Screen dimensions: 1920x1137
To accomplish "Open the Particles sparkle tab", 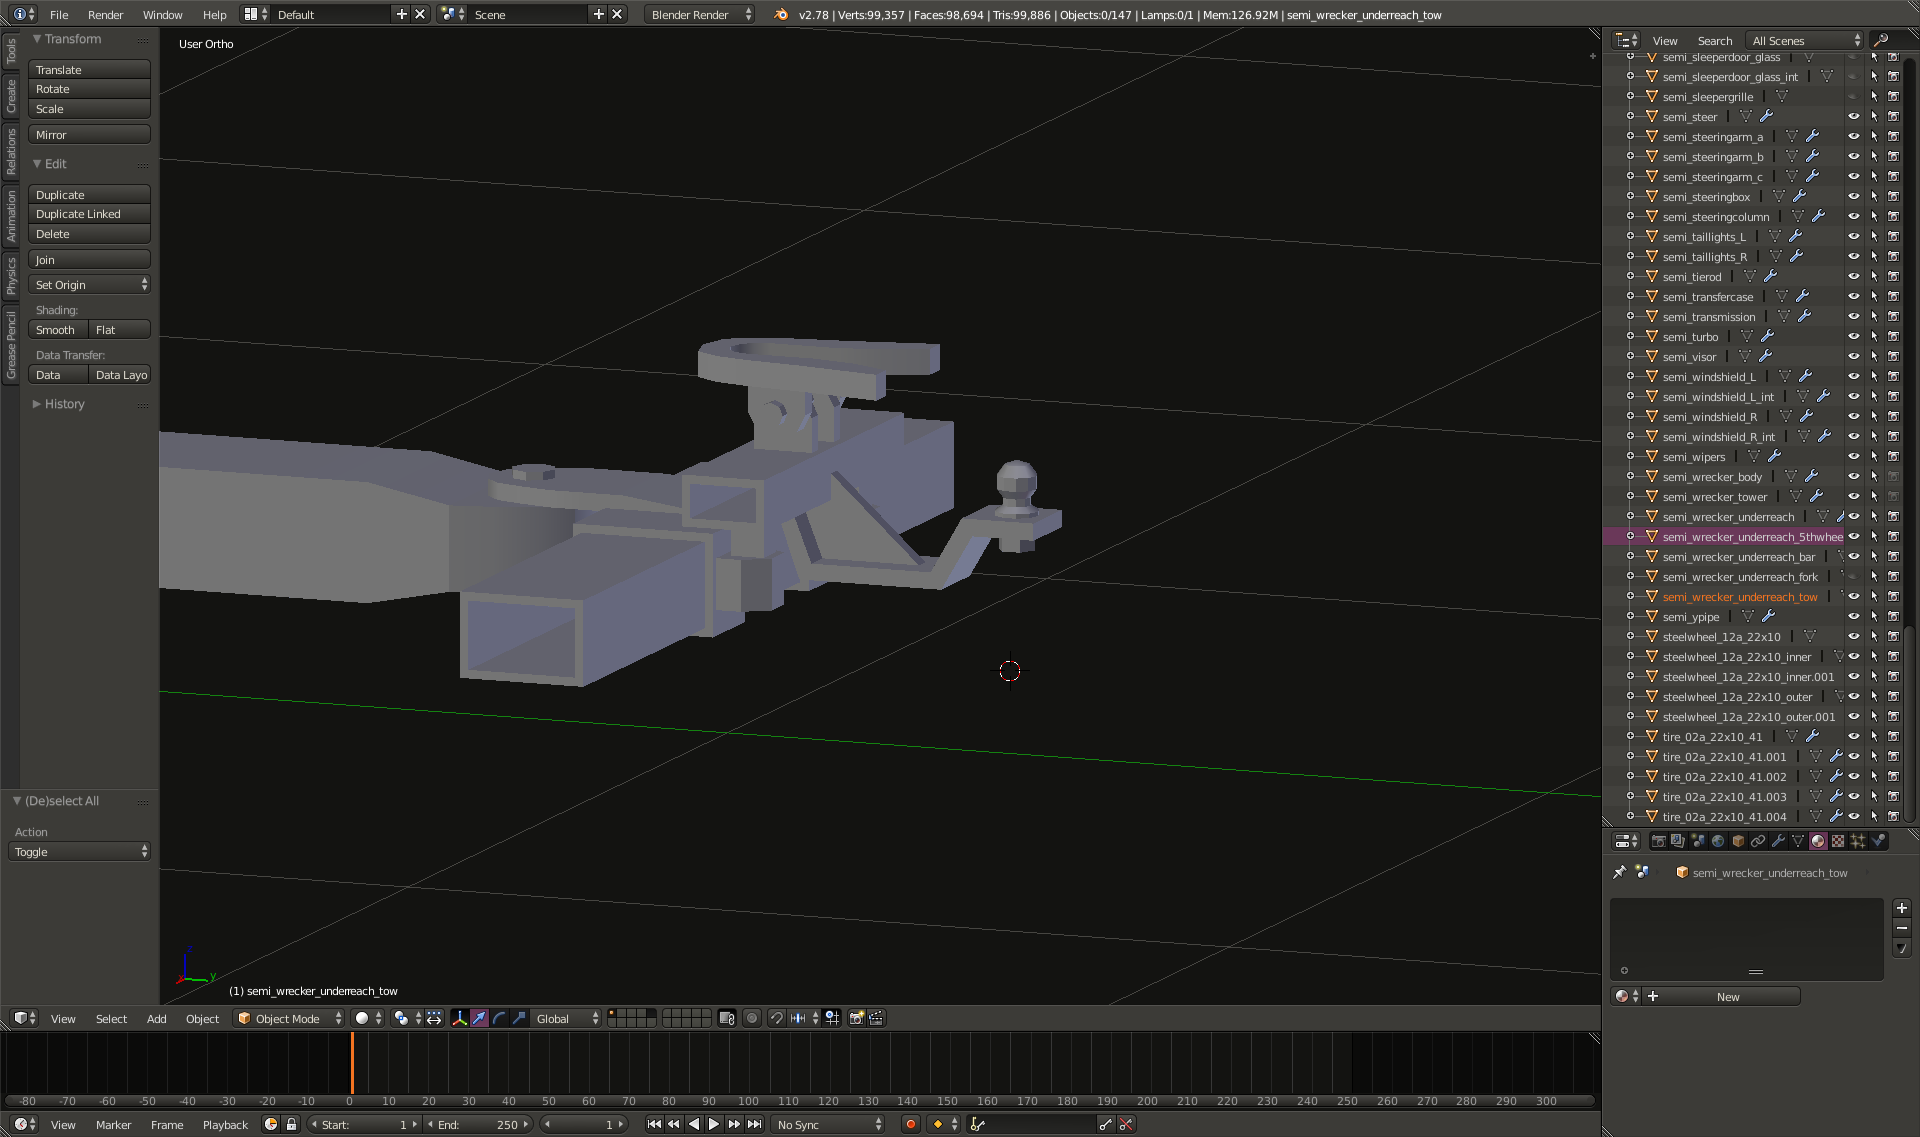I will (1858, 841).
